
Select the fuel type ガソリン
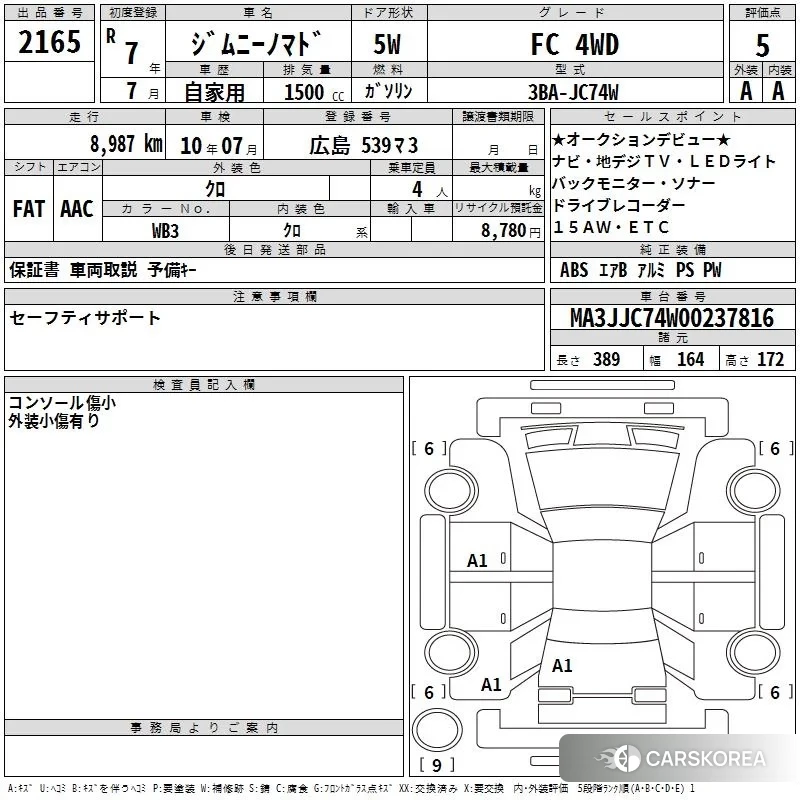pos(388,91)
